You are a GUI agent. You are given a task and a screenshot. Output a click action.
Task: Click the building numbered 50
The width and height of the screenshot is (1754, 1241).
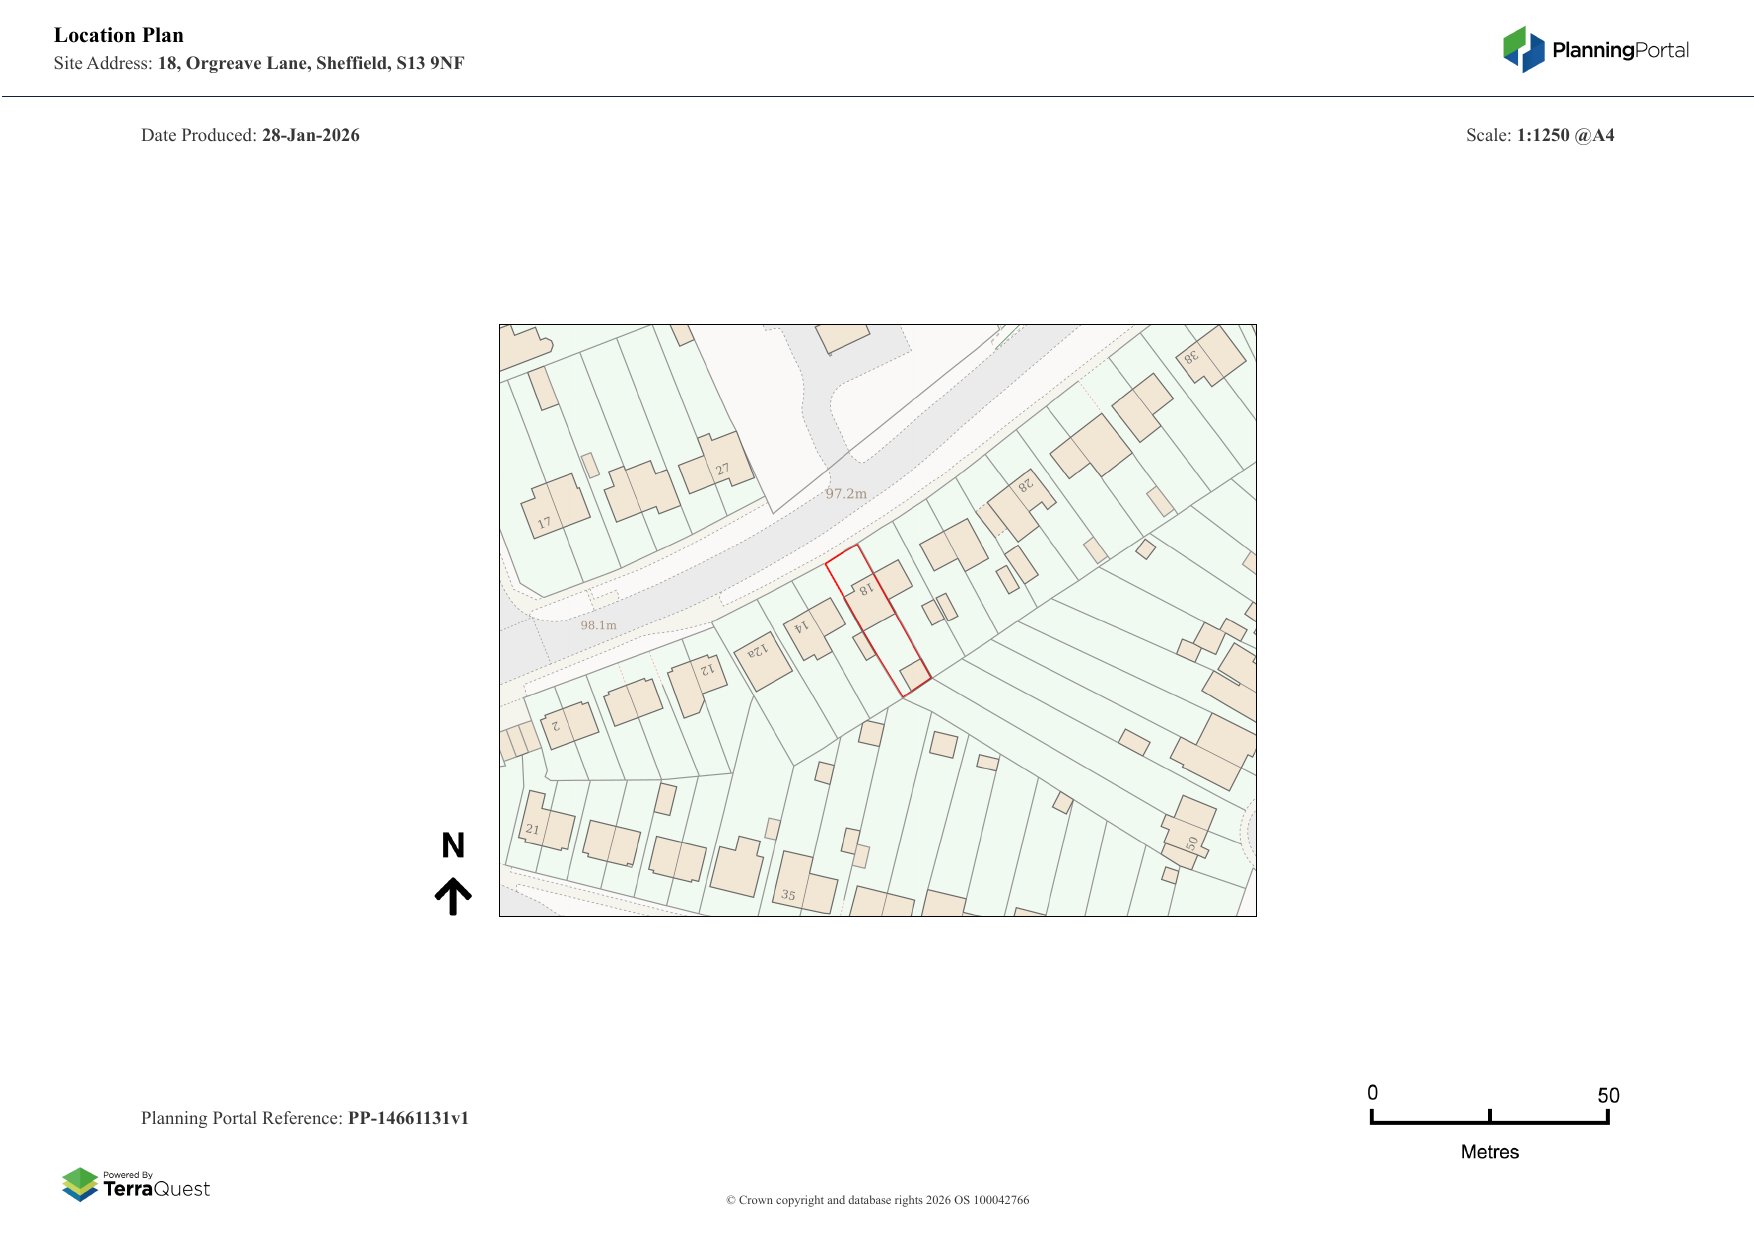click(1189, 829)
